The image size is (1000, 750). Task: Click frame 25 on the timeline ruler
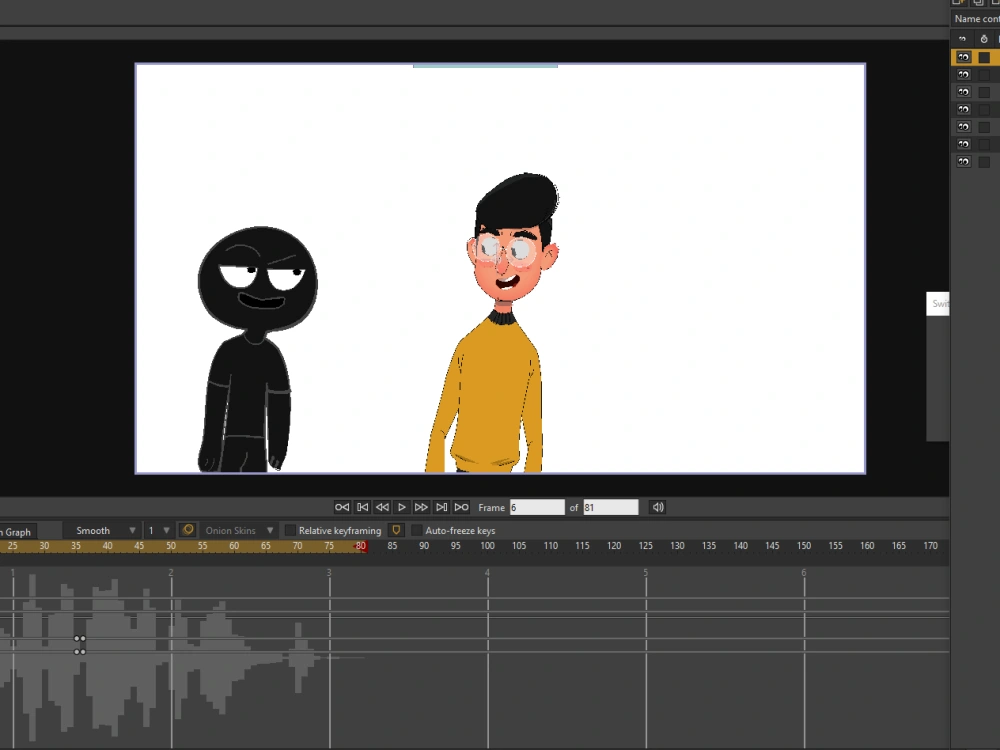[13, 546]
